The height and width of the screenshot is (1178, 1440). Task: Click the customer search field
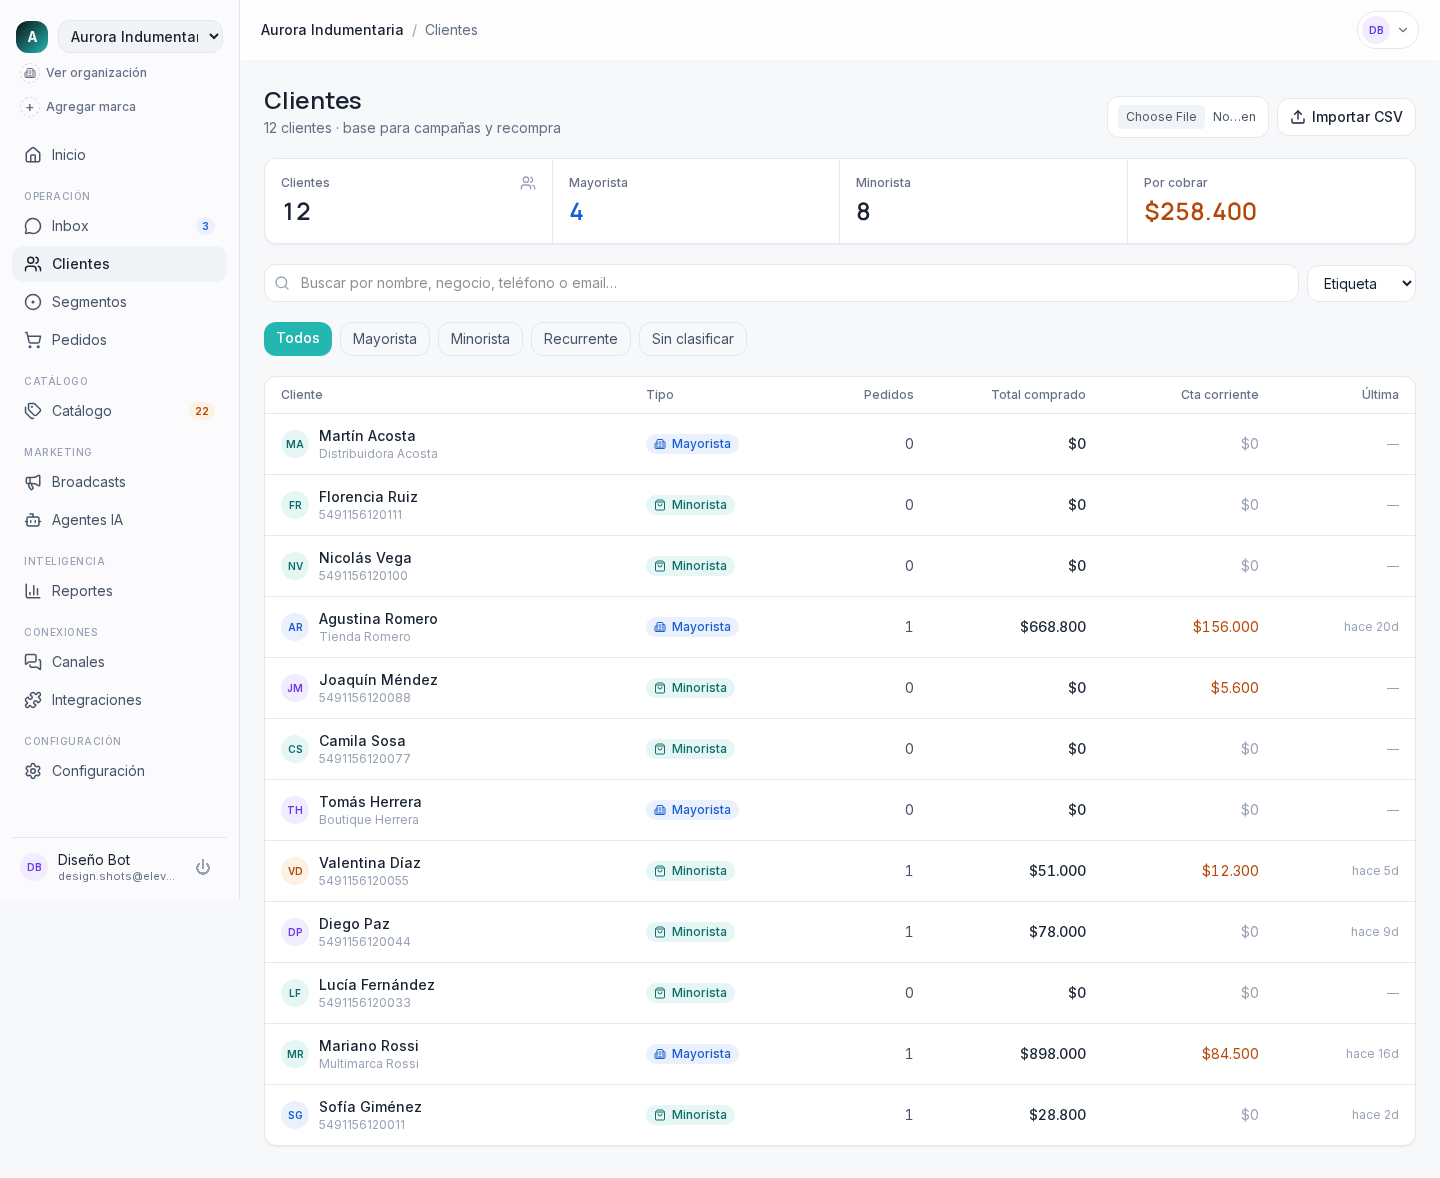click(x=781, y=283)
